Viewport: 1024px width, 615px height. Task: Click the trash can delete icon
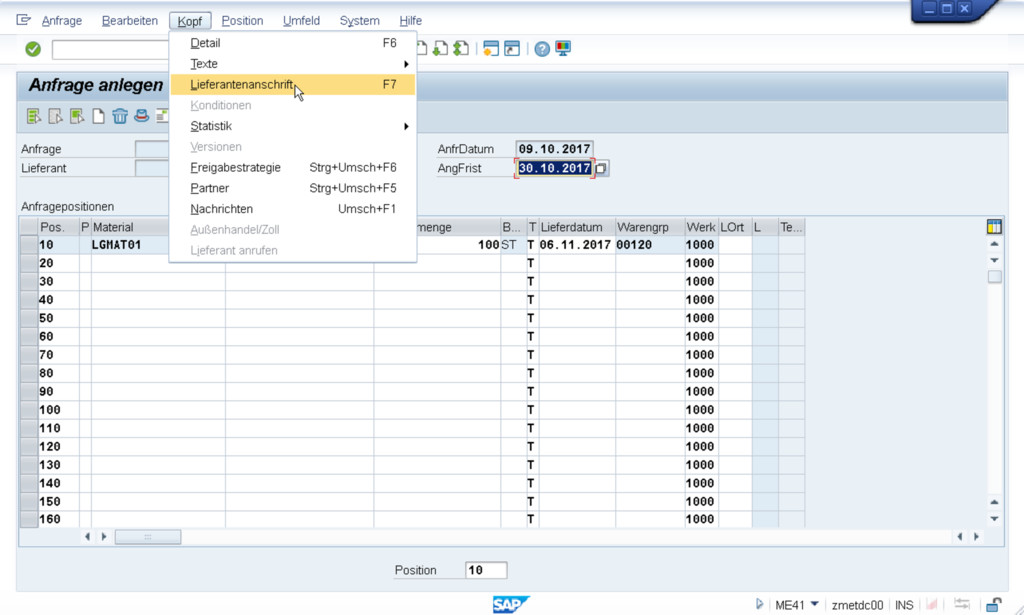[x=120, y=116]
